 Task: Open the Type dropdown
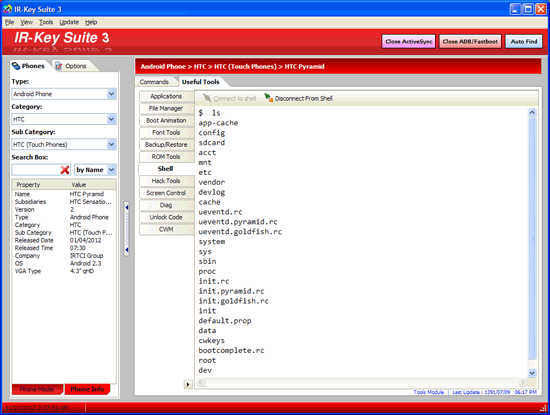[111, 94]
